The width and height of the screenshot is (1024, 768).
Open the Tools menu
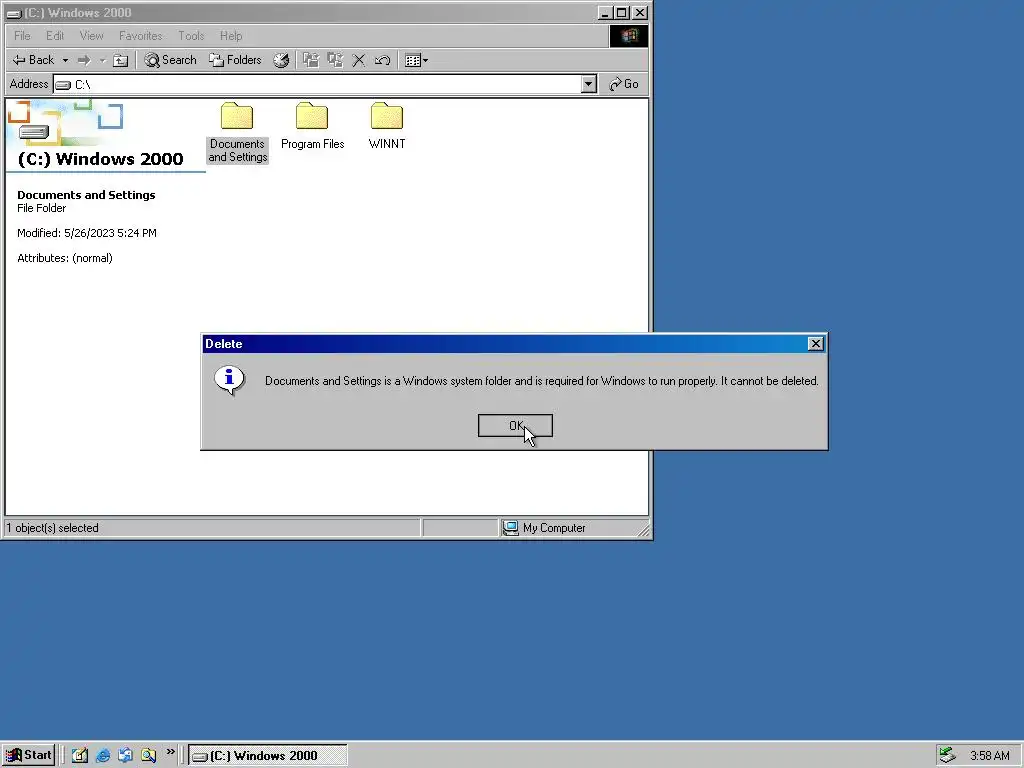point(191,36)
